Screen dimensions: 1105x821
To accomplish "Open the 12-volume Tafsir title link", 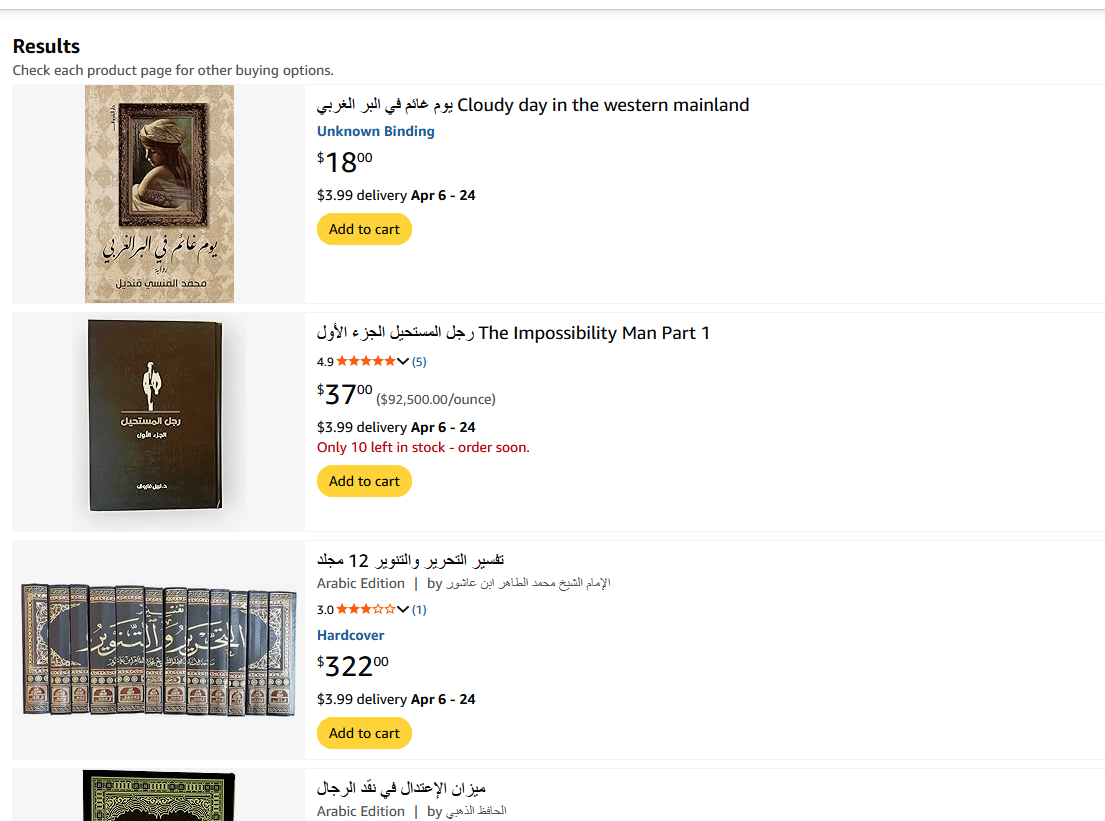I will [410, 559].
